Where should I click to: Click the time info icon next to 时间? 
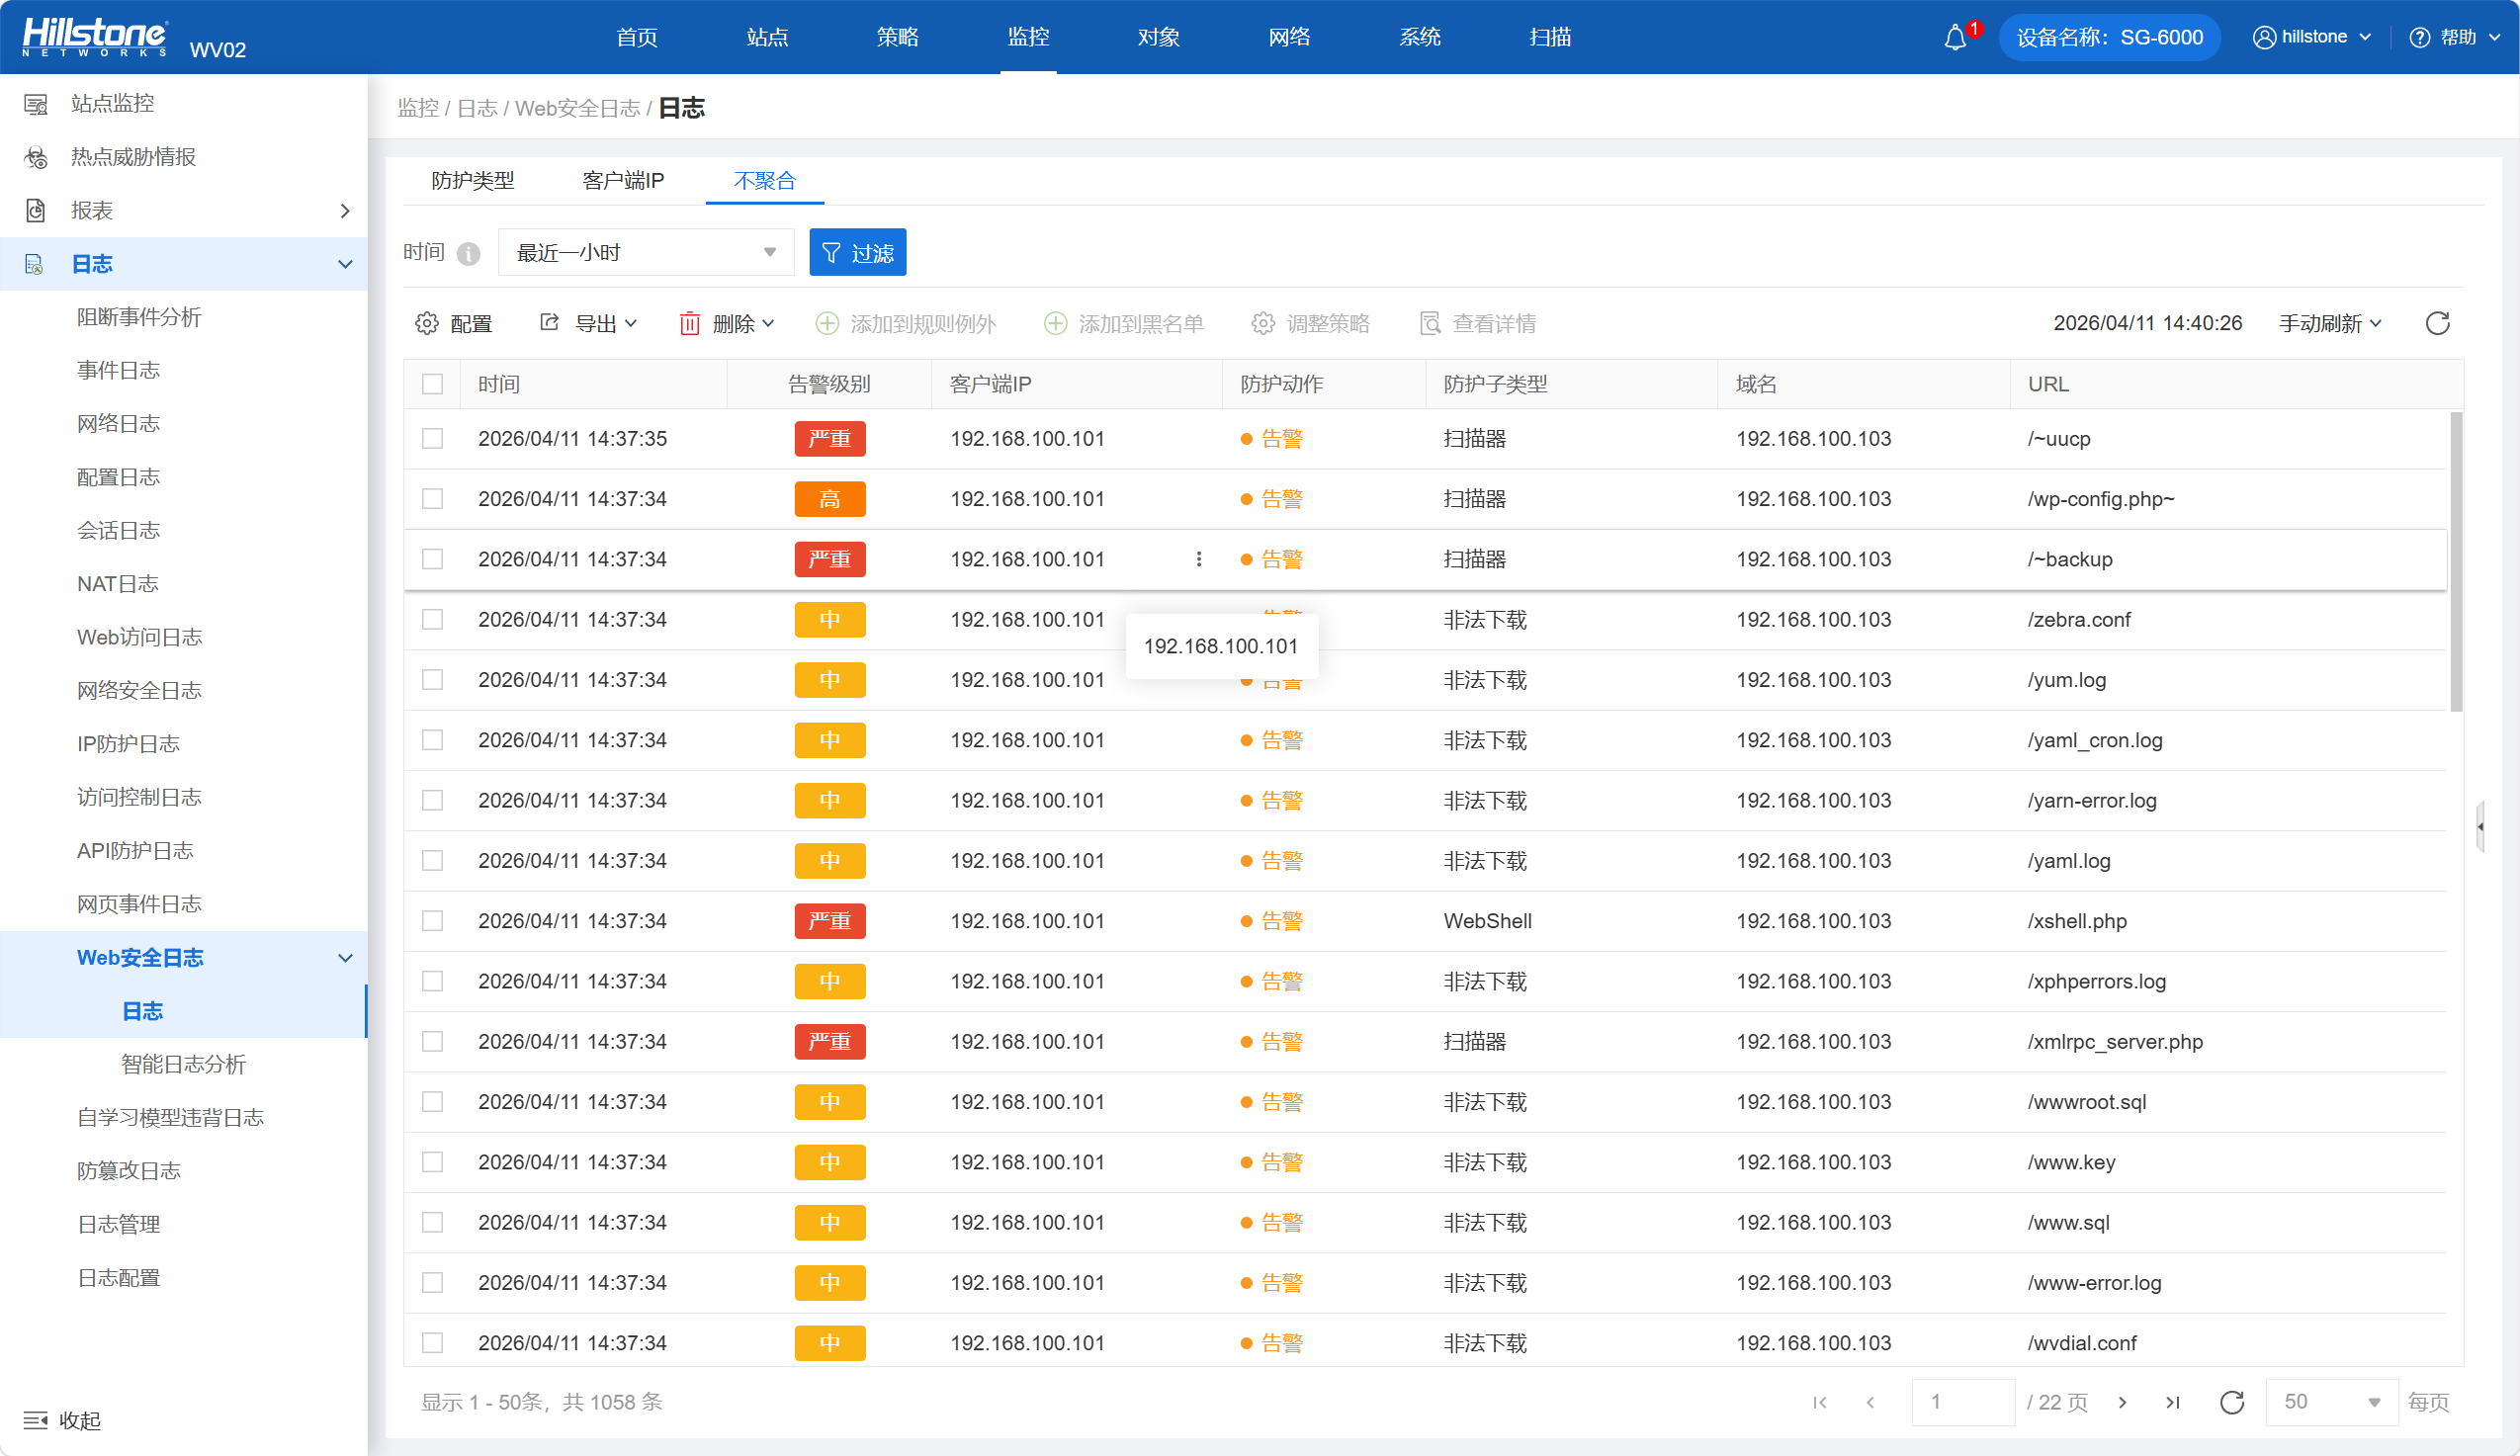click(468, 253)
